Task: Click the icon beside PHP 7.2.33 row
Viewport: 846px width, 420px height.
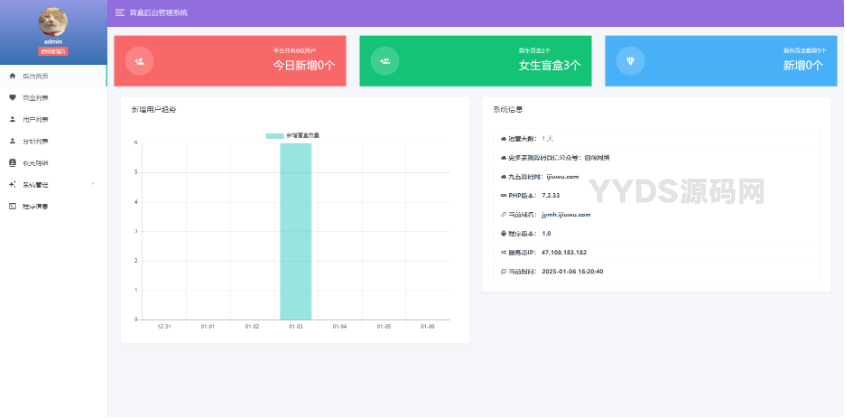Action: 504,195
